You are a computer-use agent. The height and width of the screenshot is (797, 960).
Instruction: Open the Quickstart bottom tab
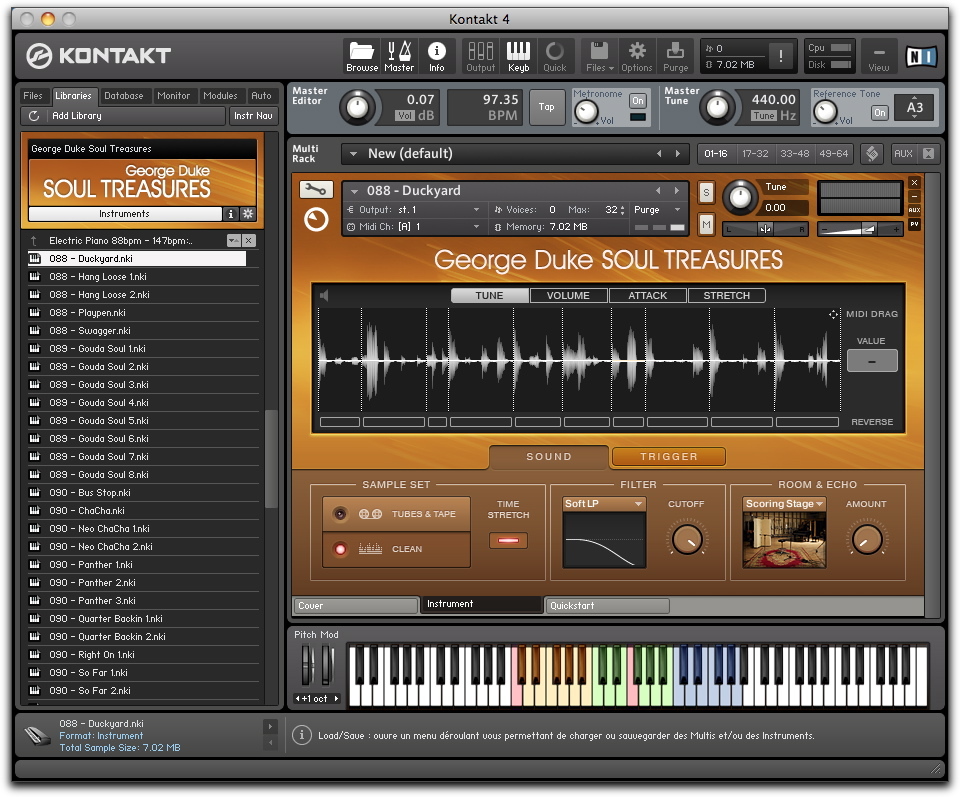606,605
